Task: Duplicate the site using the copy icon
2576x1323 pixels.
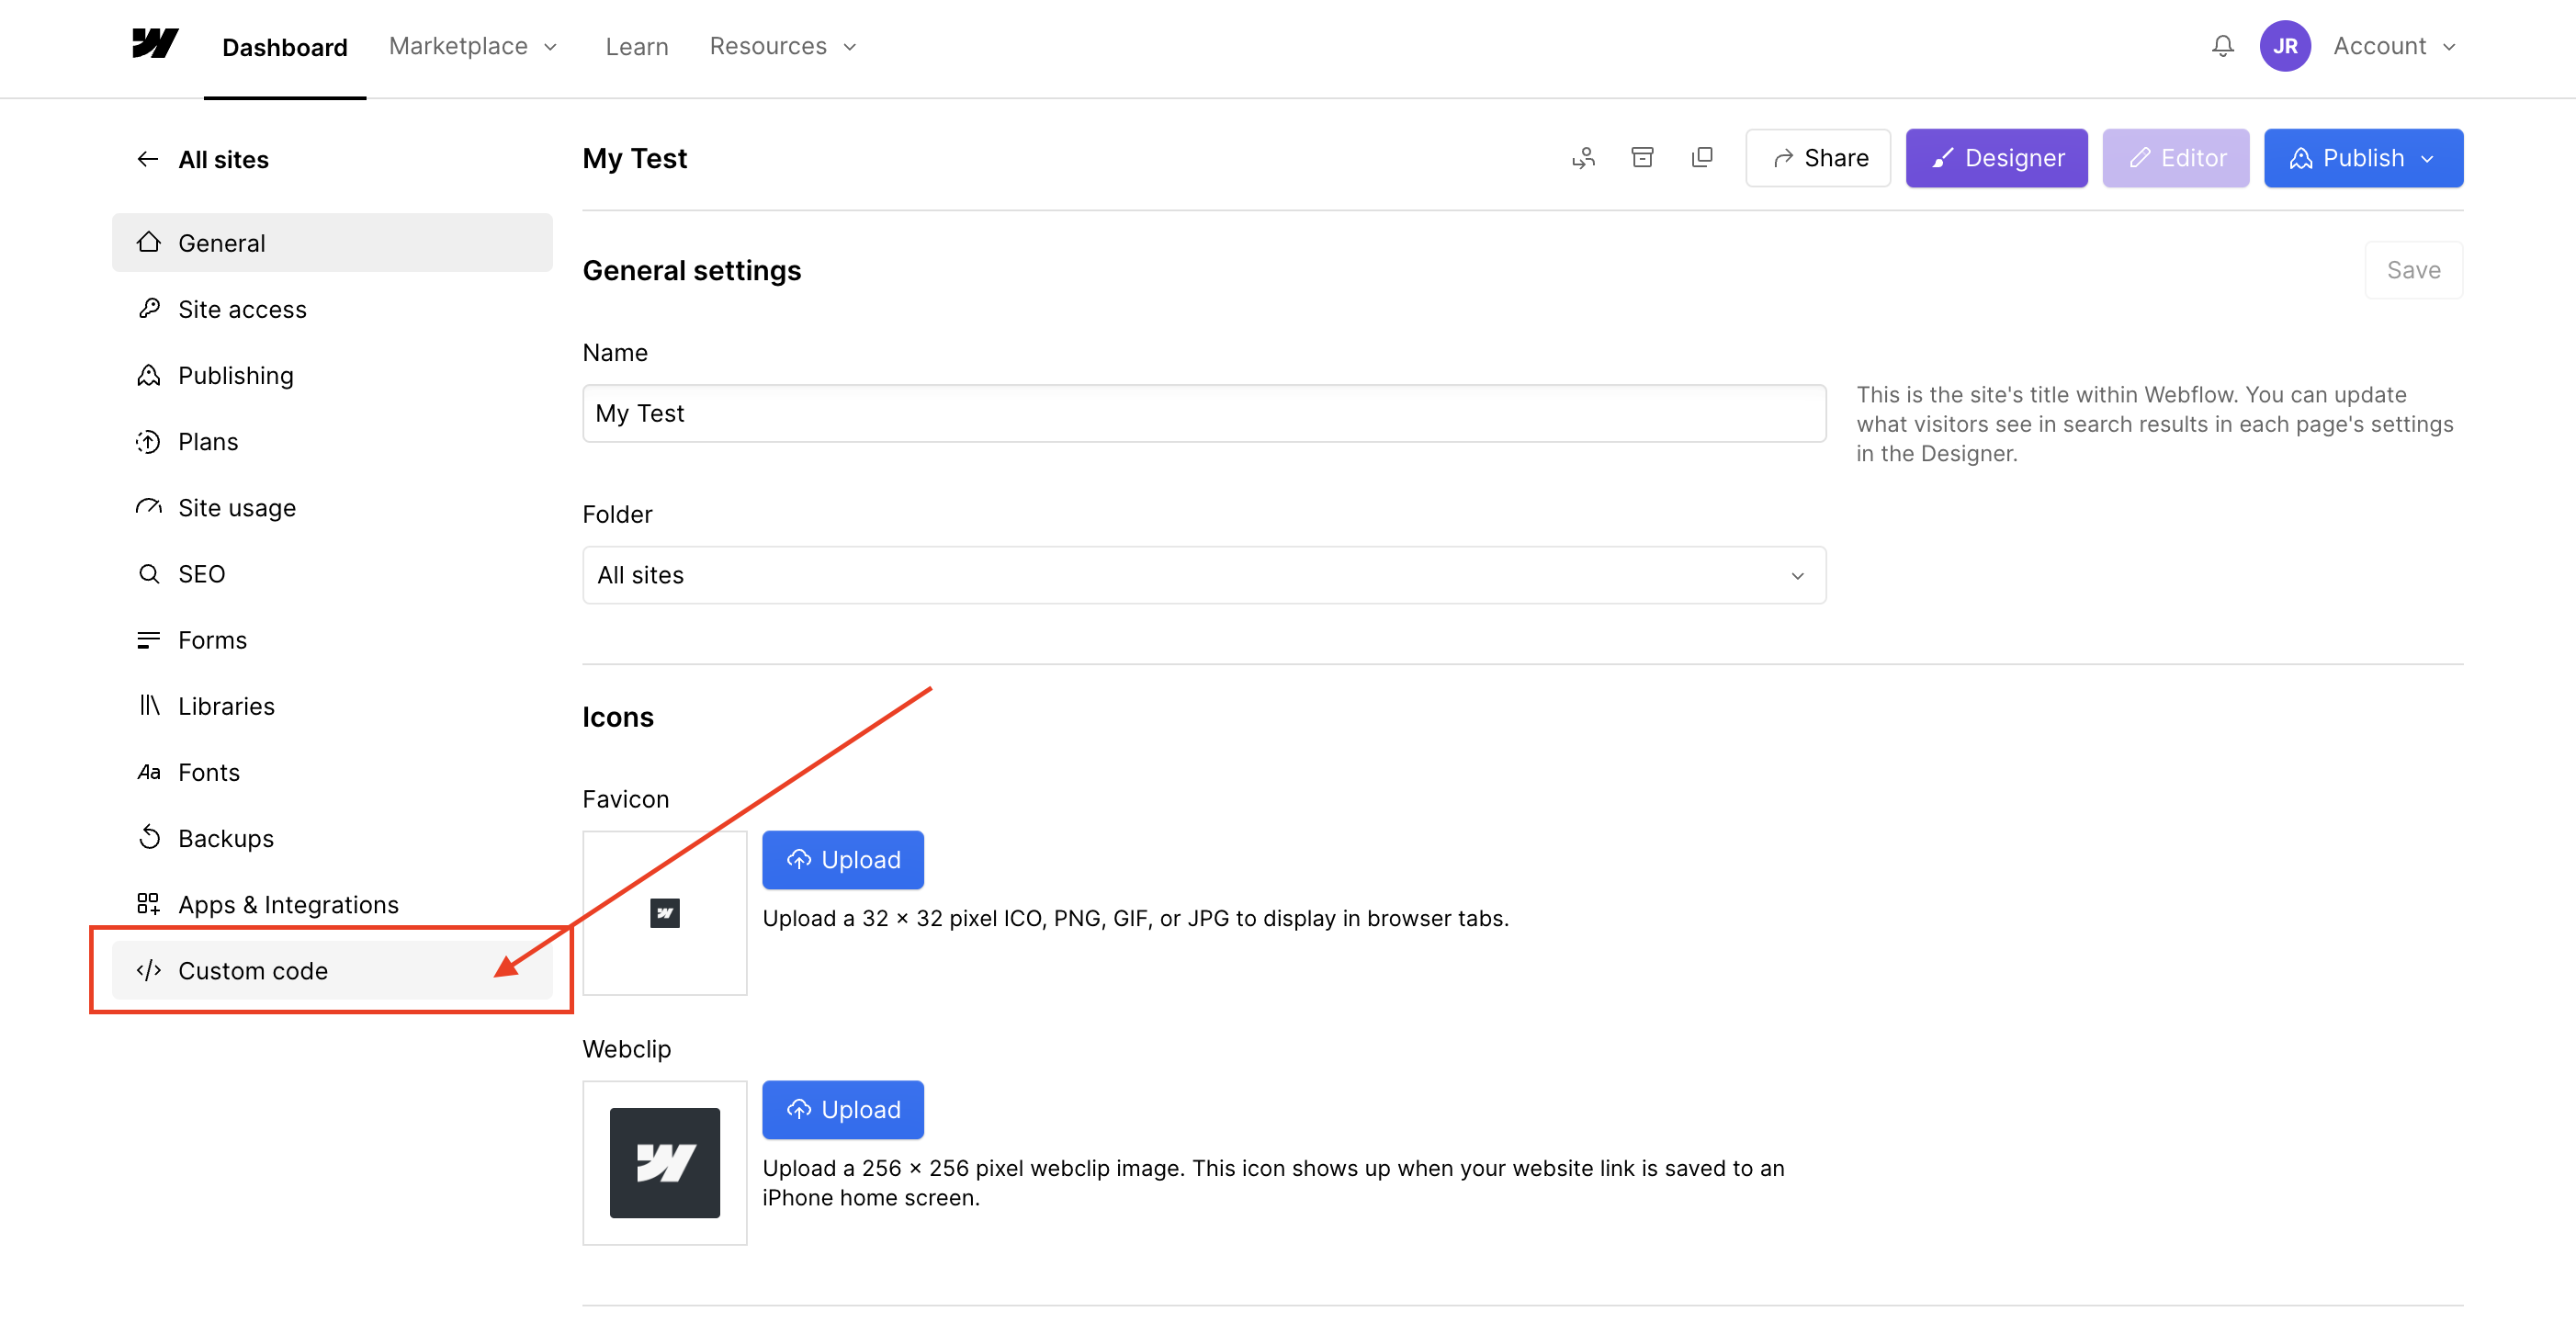Action: coord(1703,157)
